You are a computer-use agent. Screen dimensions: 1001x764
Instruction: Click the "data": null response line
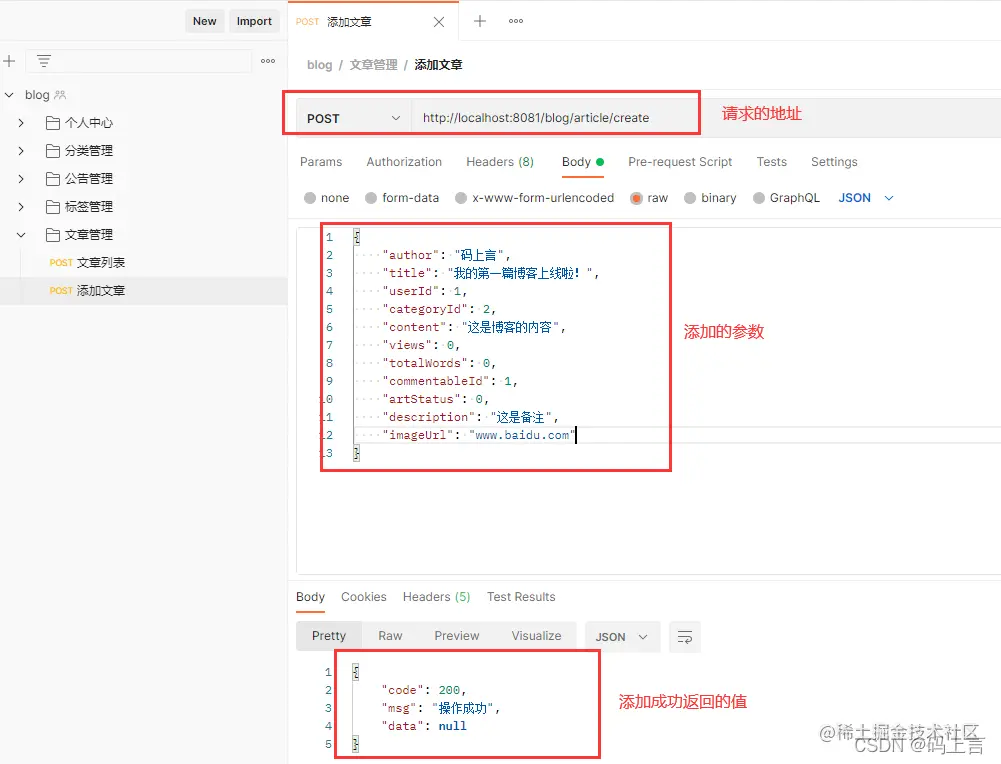(424, 726)
